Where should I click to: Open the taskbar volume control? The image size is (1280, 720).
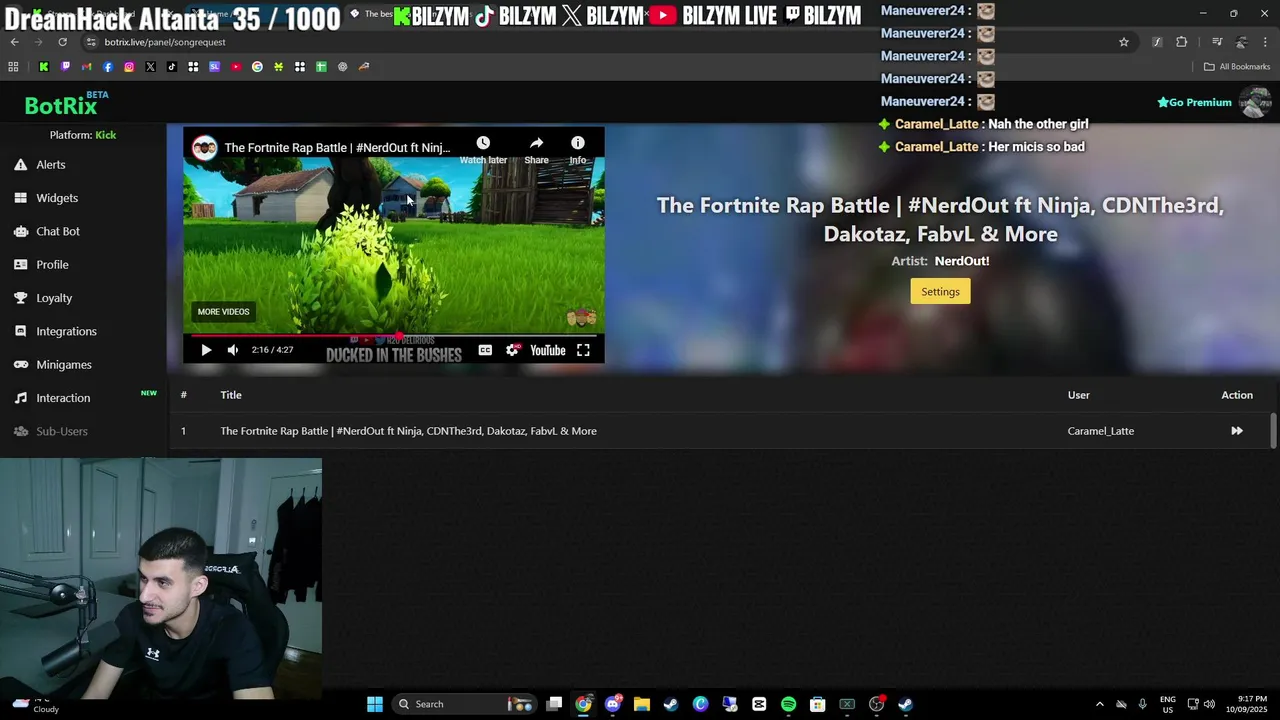point(1209,704)
